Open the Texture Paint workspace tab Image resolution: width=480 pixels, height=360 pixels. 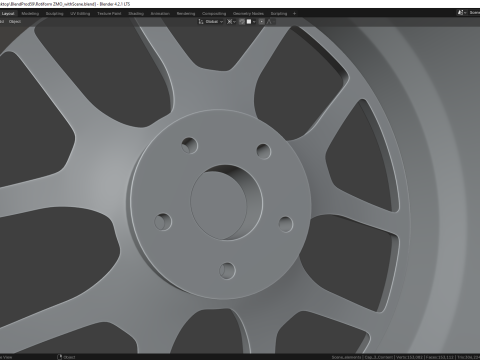[x=109, y=14]
